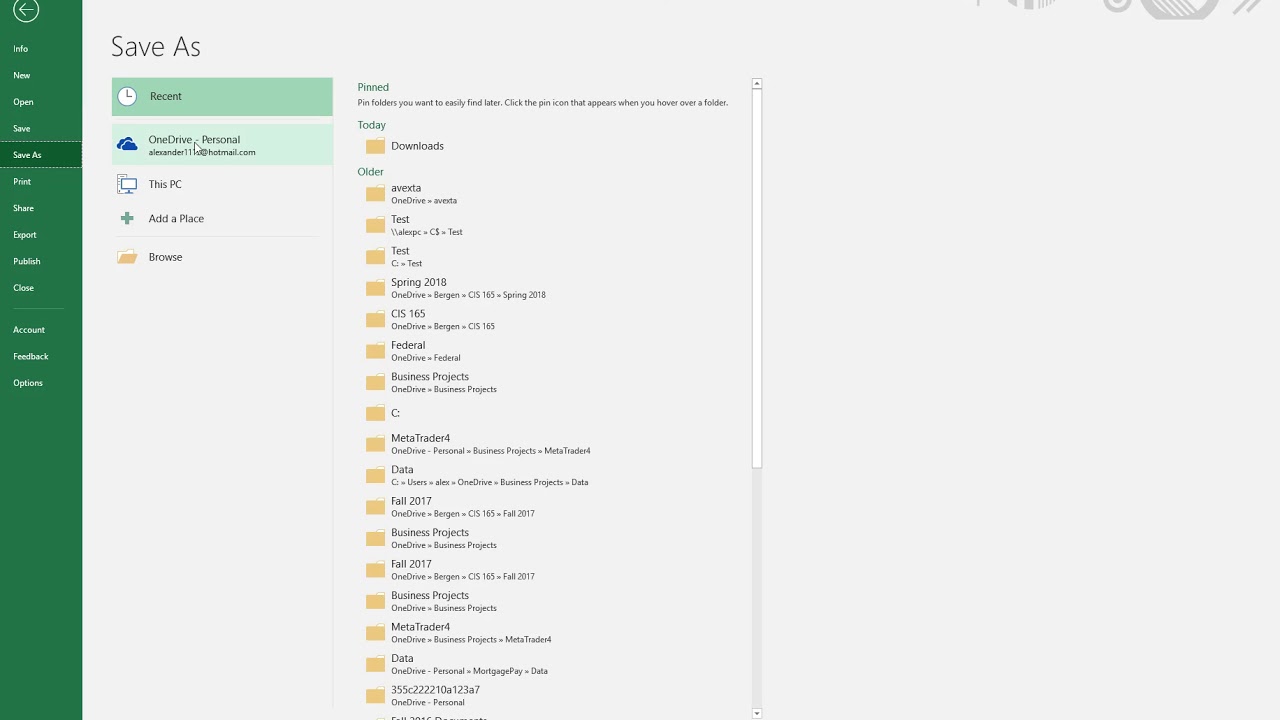Click the Add a Place plus icon
1280x720 pixels.
click(x=127, y=218)
